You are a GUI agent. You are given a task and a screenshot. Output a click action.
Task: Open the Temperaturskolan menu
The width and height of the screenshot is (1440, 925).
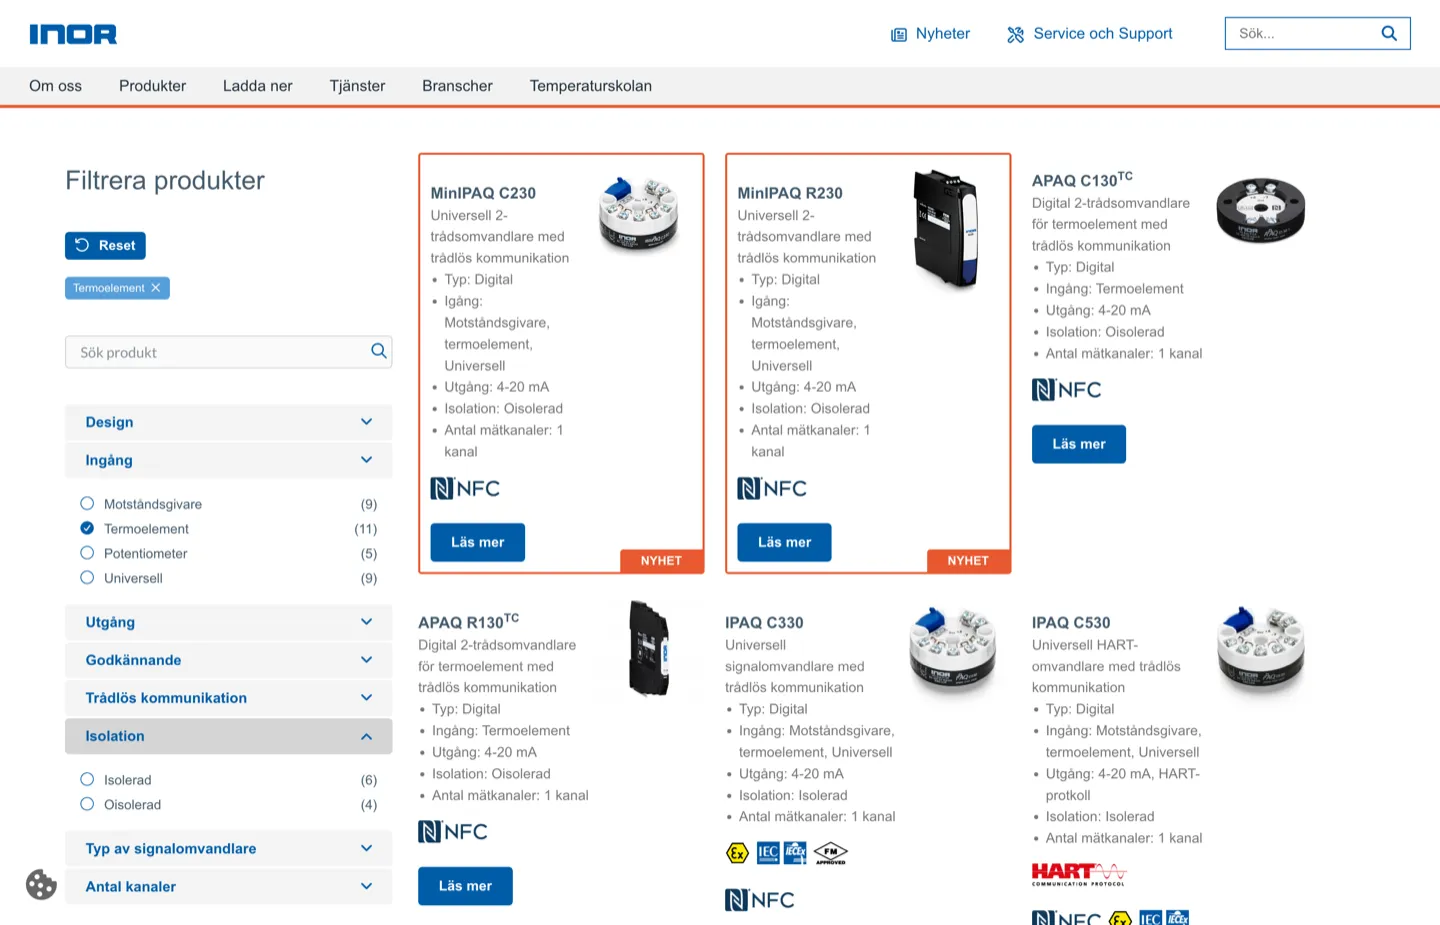(591, 86)
